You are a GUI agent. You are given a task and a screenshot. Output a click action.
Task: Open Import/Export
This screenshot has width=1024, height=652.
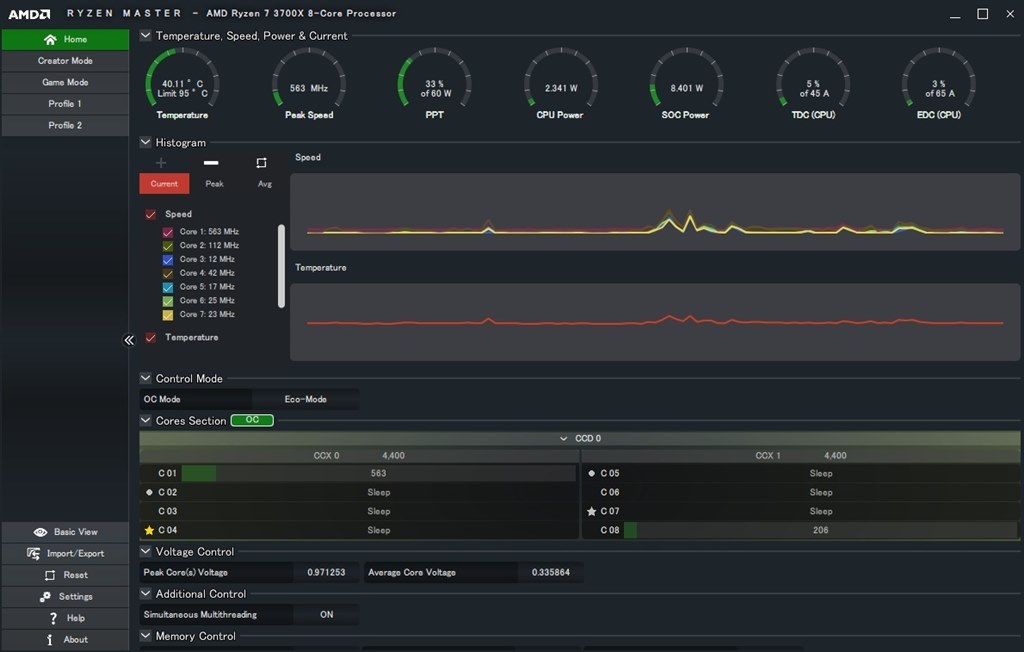(65, 553)
